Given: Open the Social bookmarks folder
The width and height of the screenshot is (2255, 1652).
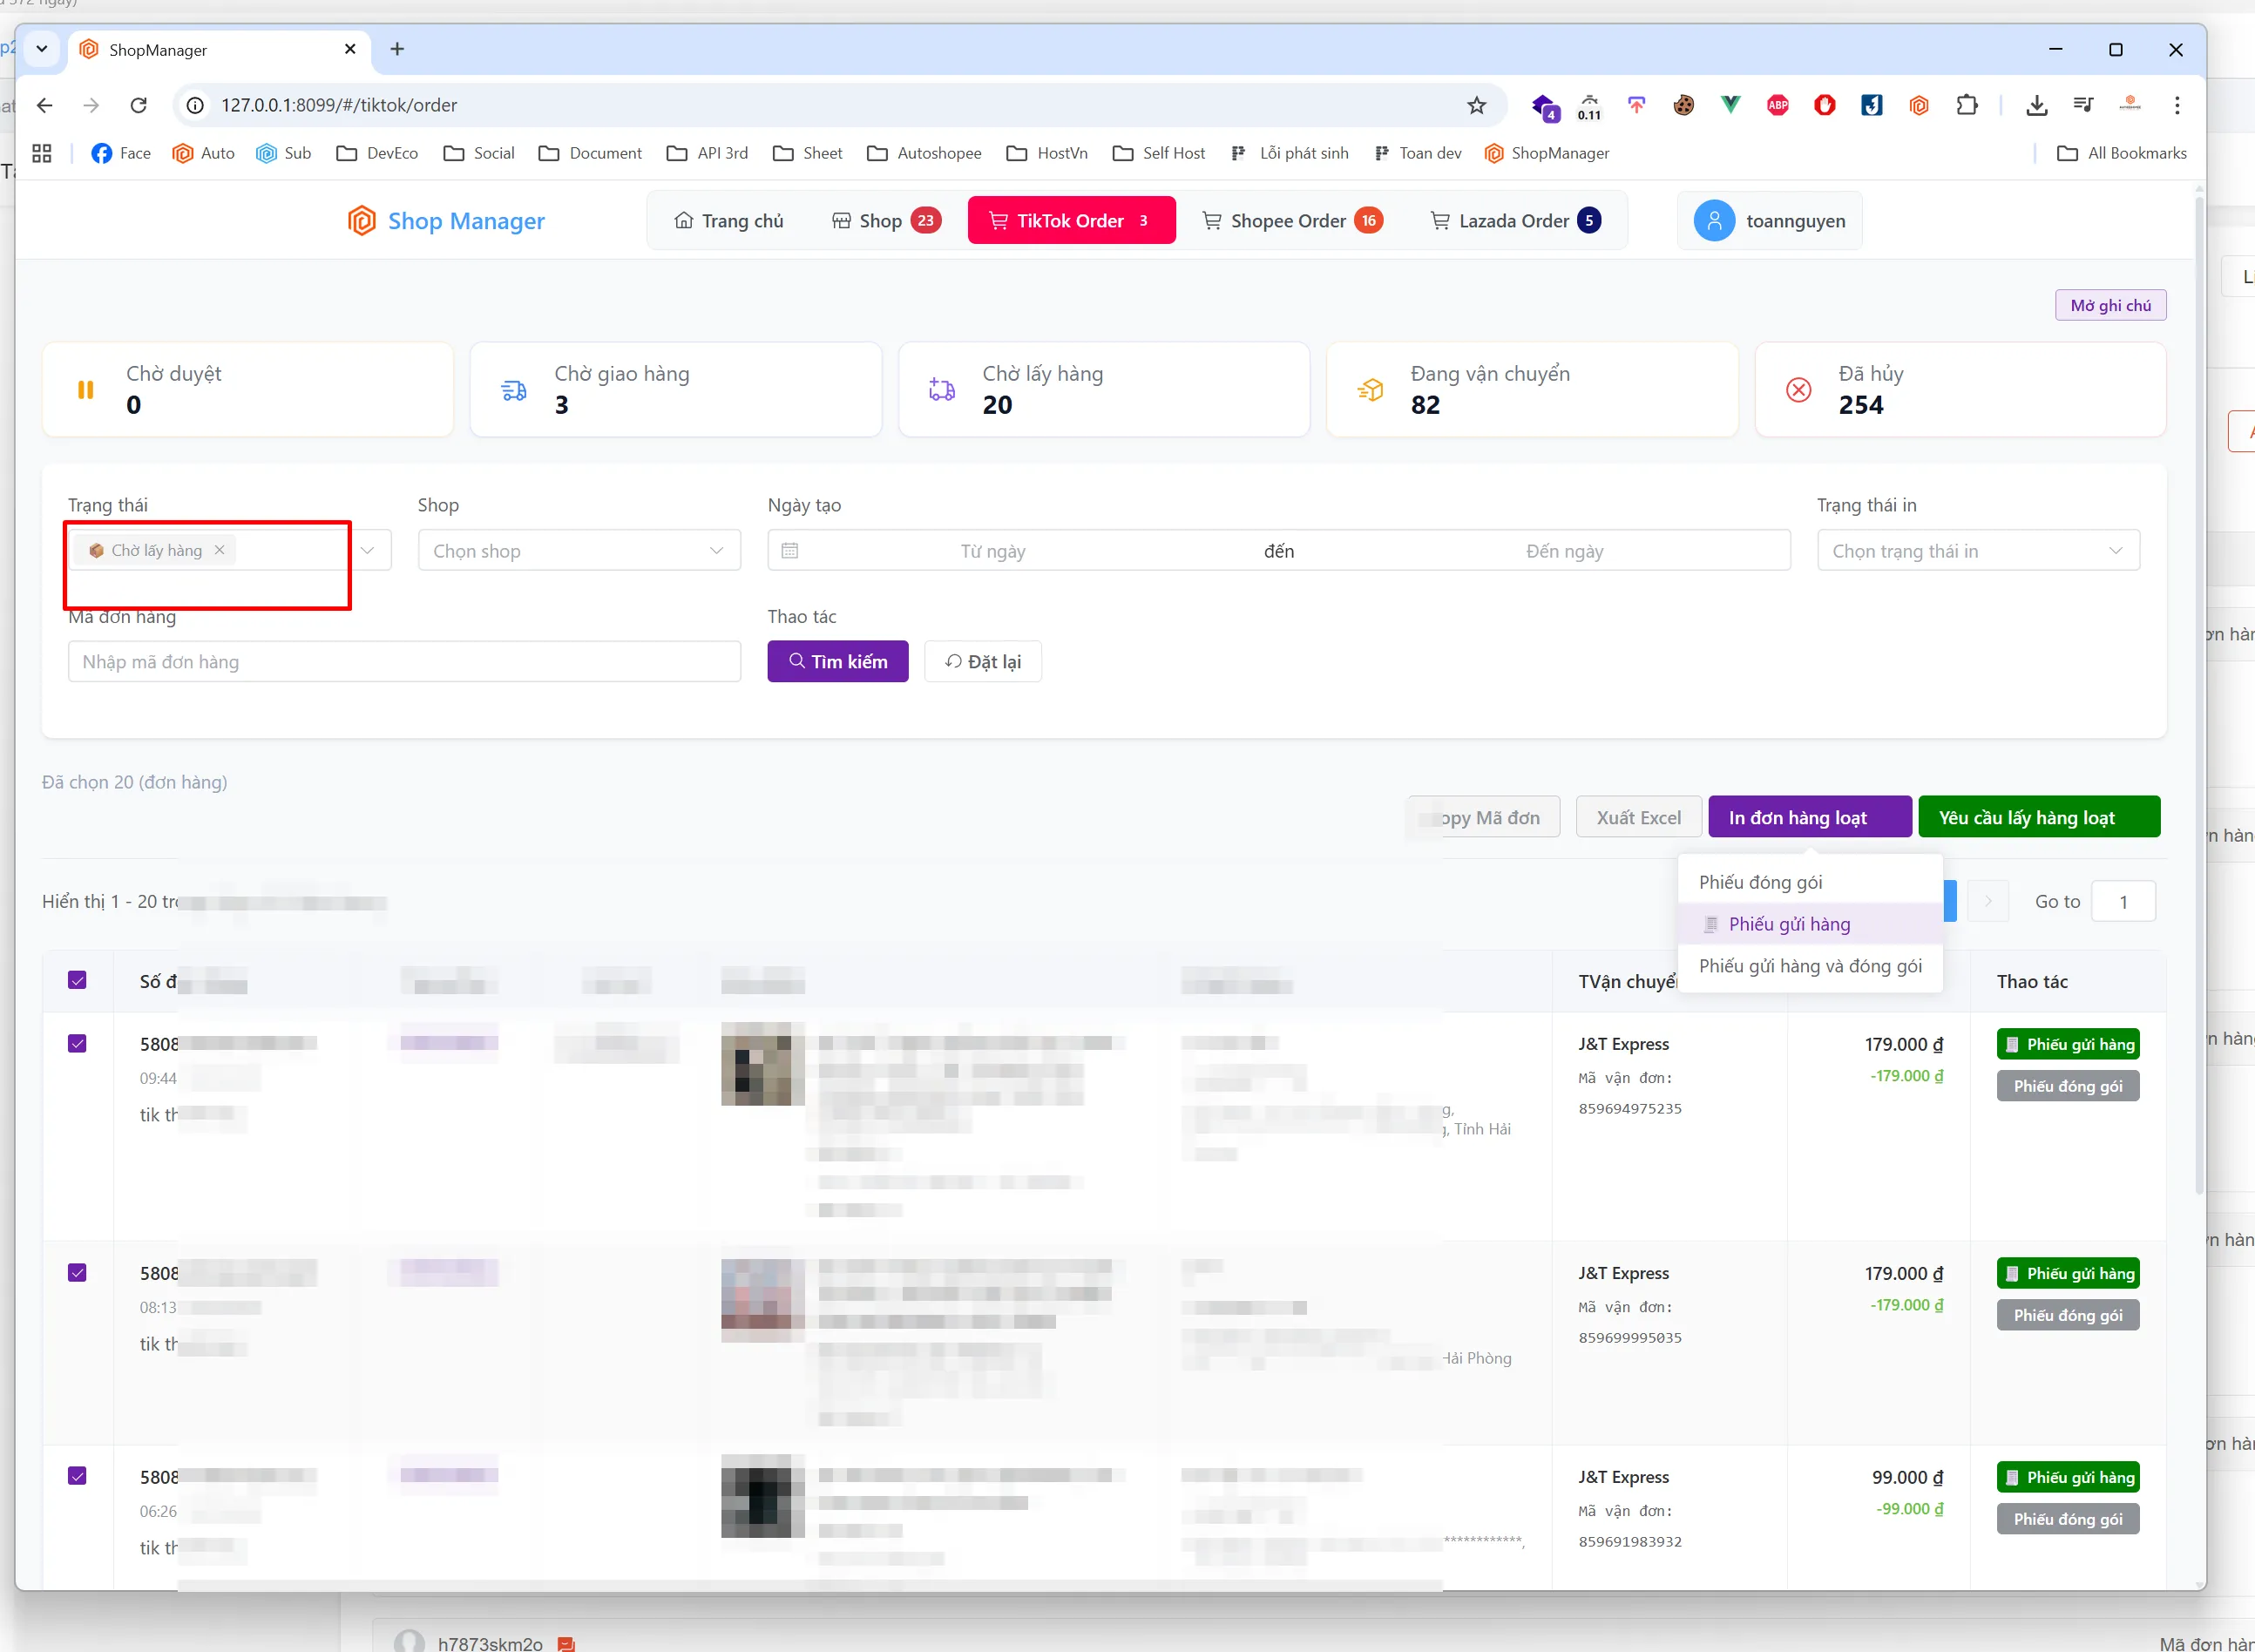Looking at the screenshot, I should (x=479, y=153).
